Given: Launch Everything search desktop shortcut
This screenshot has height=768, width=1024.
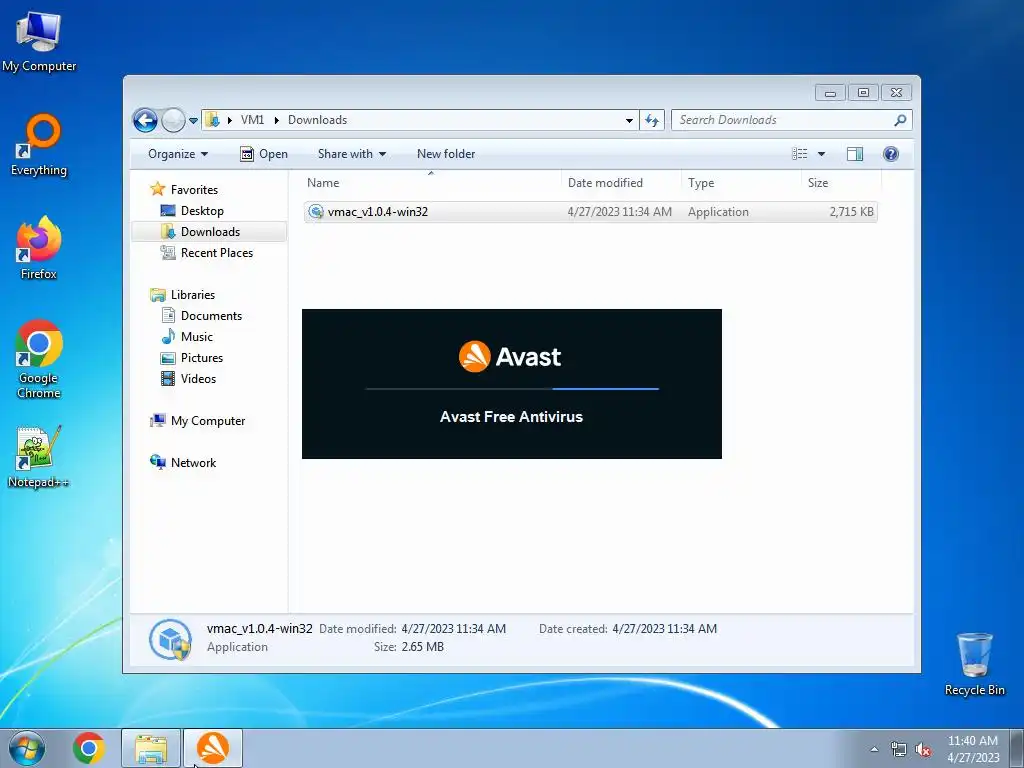Looking at the screenshot, I should pyautogui.click(x=39, y=145).
